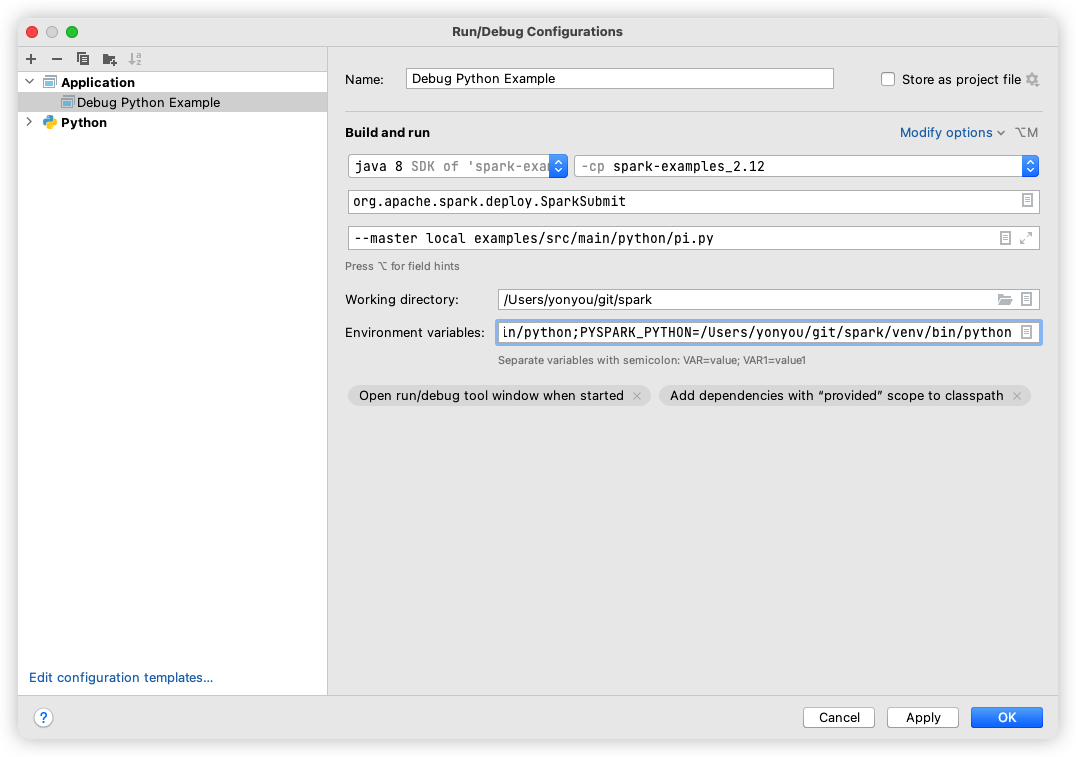This screenshot has height=757, width=1076.
Task: Create a new configuration folder
Action: click(108, 59)
